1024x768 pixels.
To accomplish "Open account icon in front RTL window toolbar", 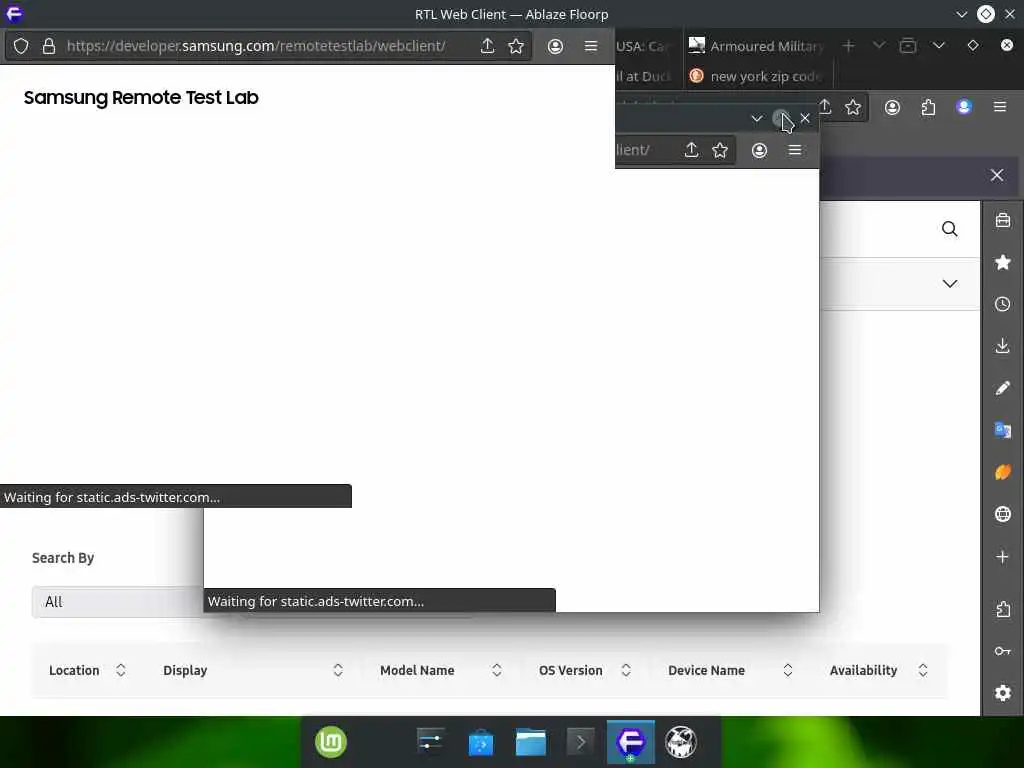I will pyautogui.click(x=555, y=46).
